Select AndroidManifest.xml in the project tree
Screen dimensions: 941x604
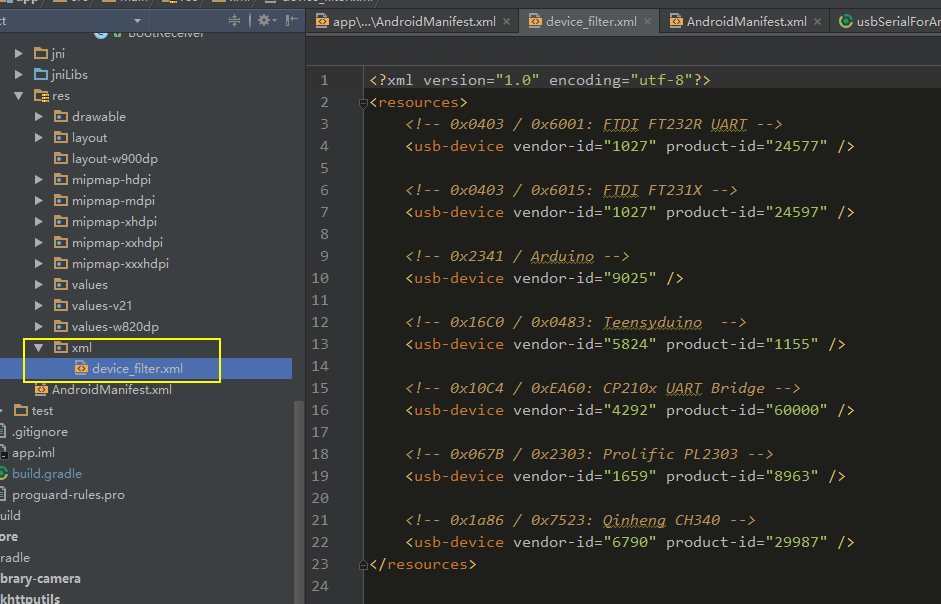click(112, 390)
